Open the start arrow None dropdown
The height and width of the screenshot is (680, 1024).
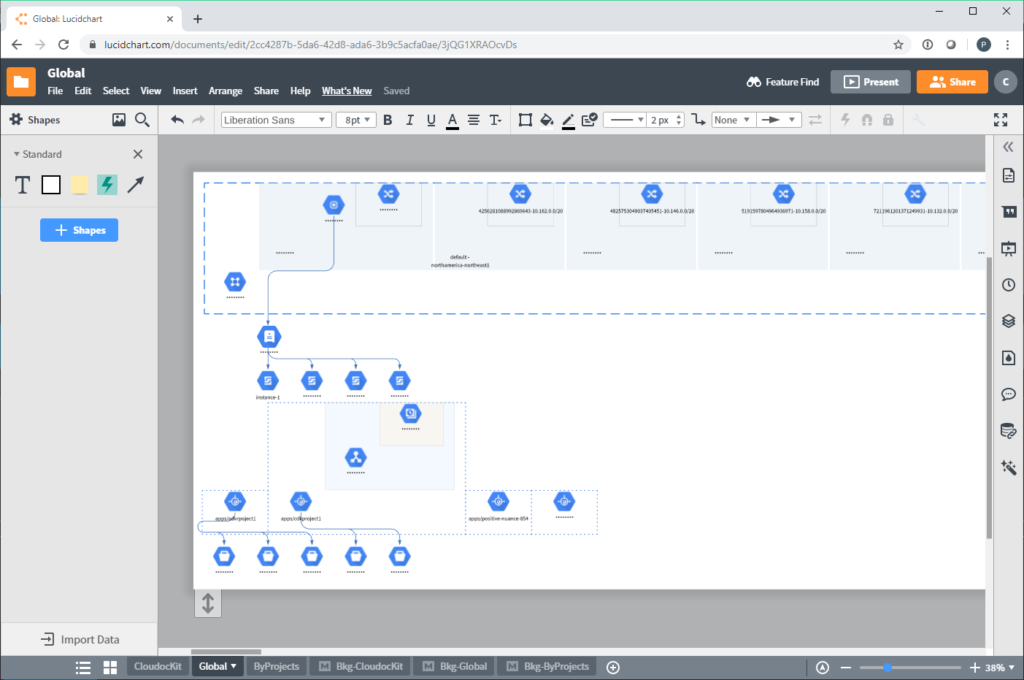click(733, 120)
